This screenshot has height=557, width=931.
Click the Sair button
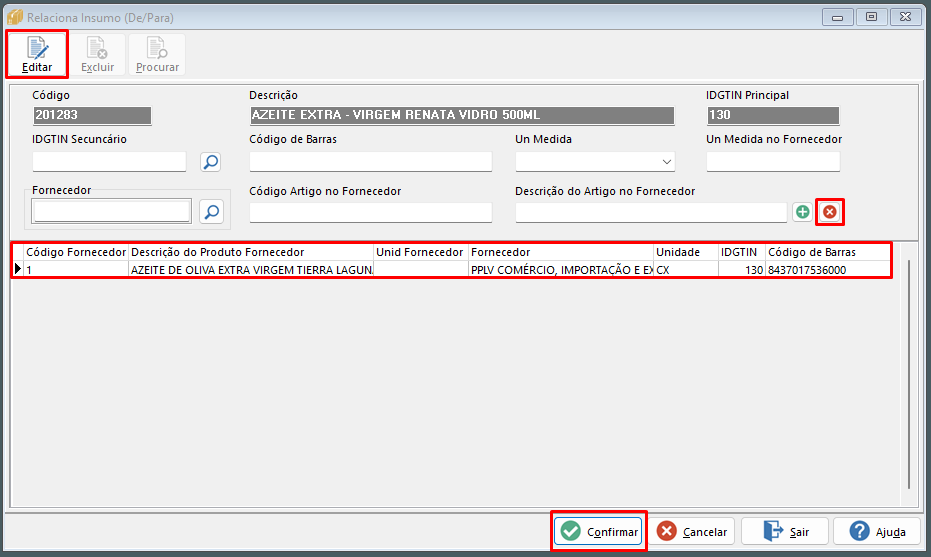785,531
